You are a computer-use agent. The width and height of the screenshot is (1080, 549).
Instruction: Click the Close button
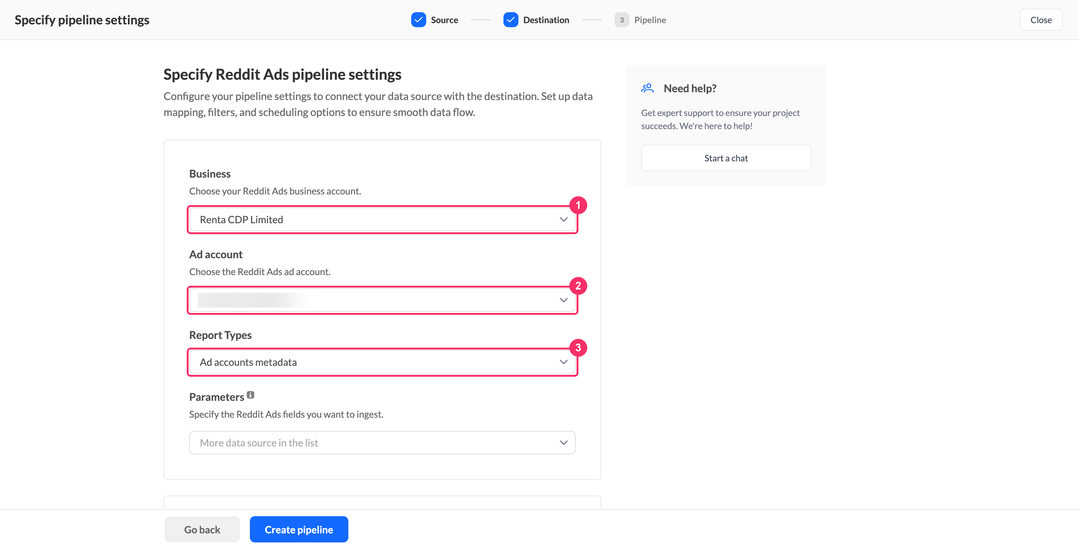click(x=1041, y=20)
